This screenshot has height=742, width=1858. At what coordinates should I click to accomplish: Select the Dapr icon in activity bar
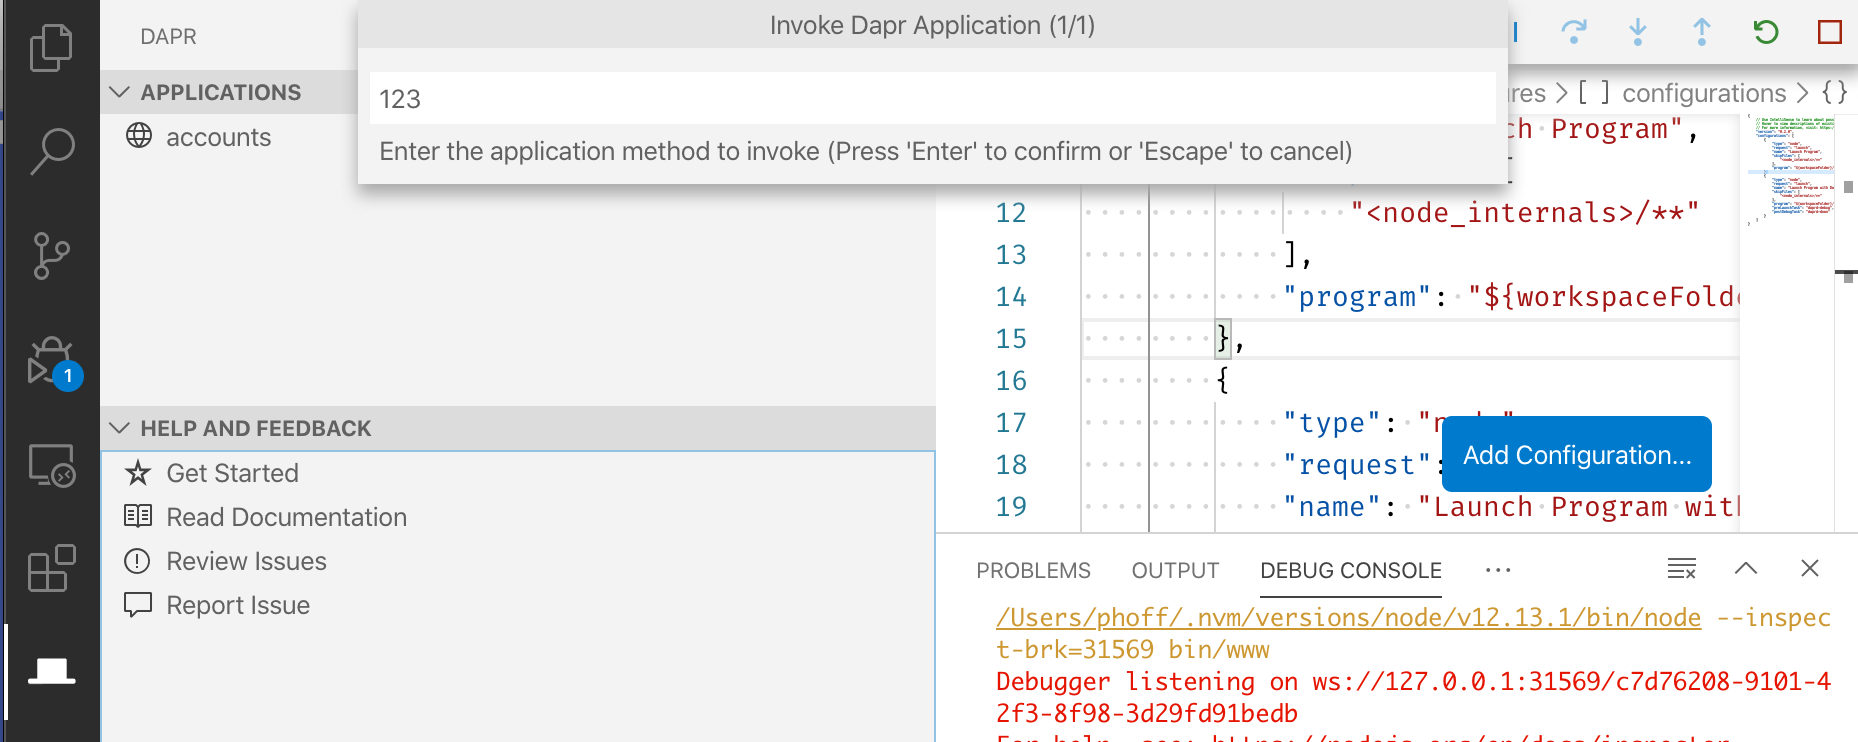(x=51, y=671)
